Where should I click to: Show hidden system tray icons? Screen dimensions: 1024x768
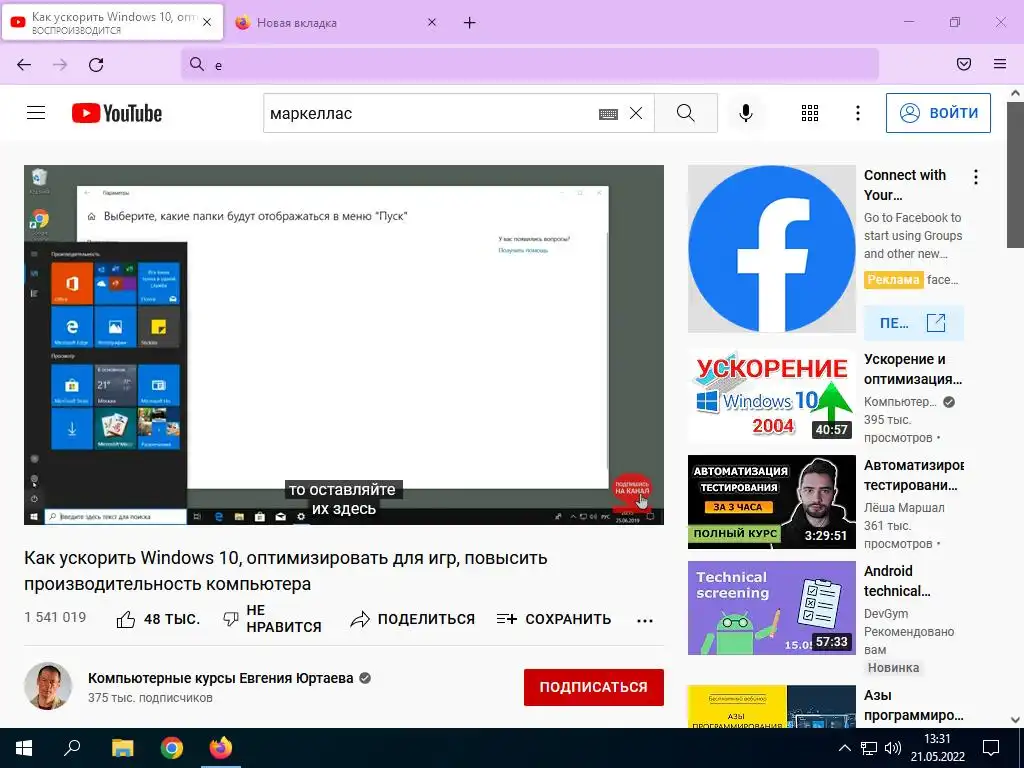pyautogui.click(x=844, y=748)
